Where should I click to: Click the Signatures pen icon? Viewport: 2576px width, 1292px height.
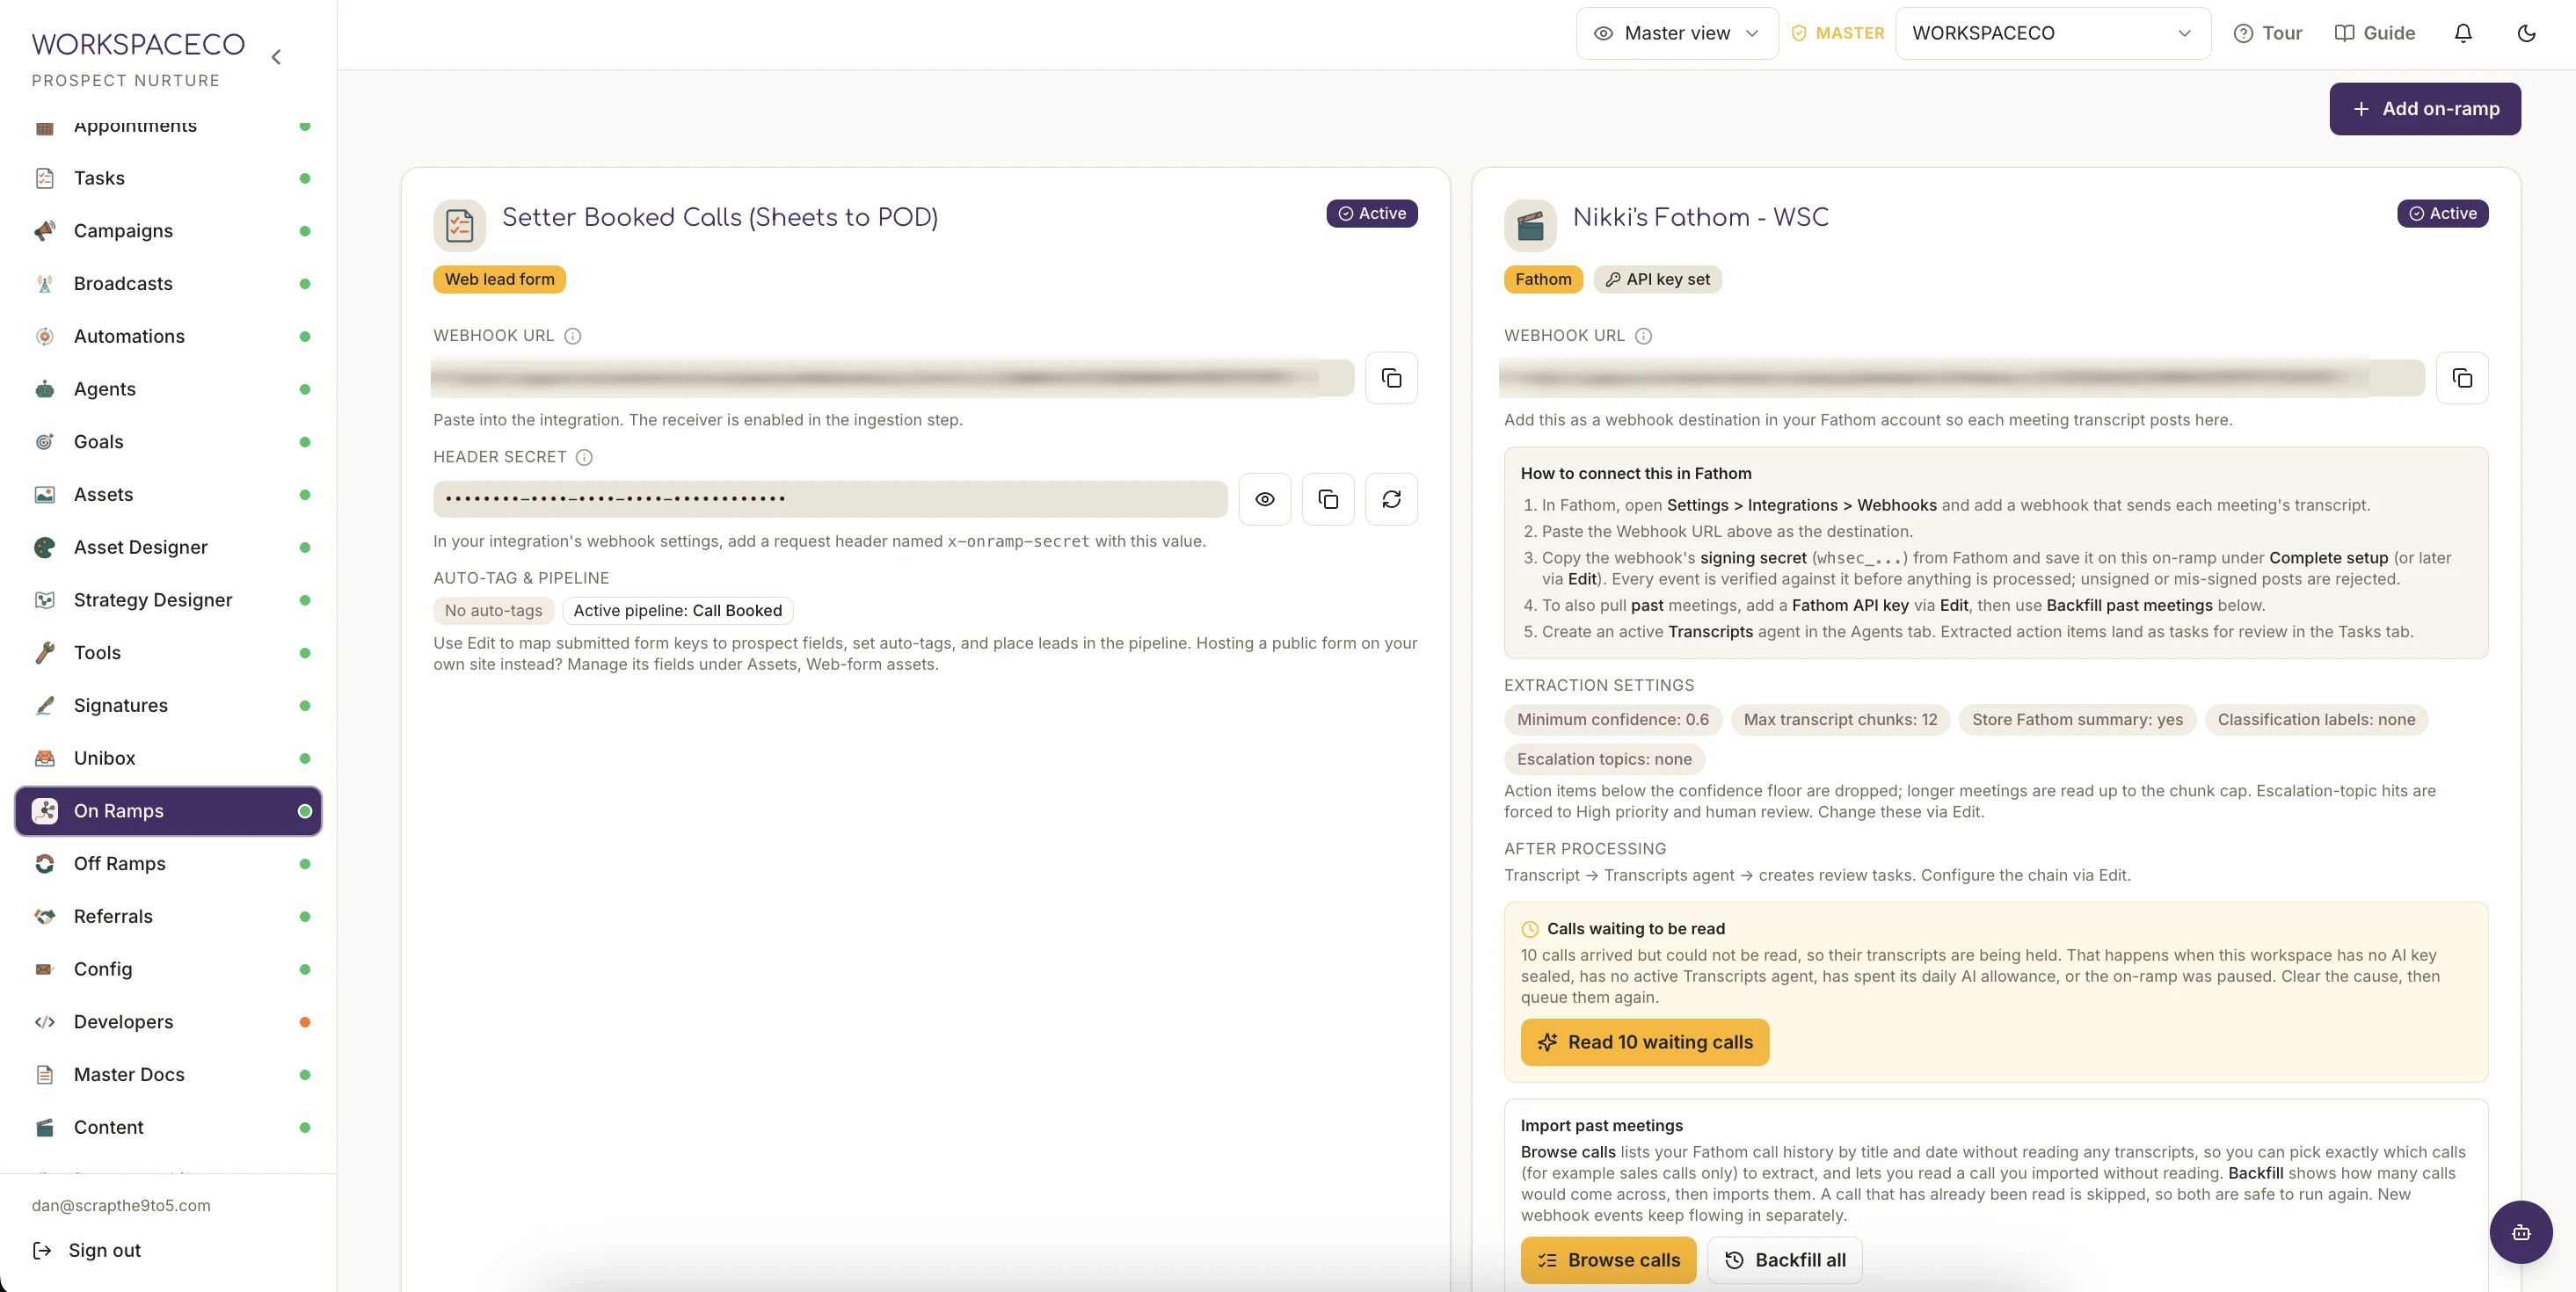pyautogui.click(x=45, y=705)
